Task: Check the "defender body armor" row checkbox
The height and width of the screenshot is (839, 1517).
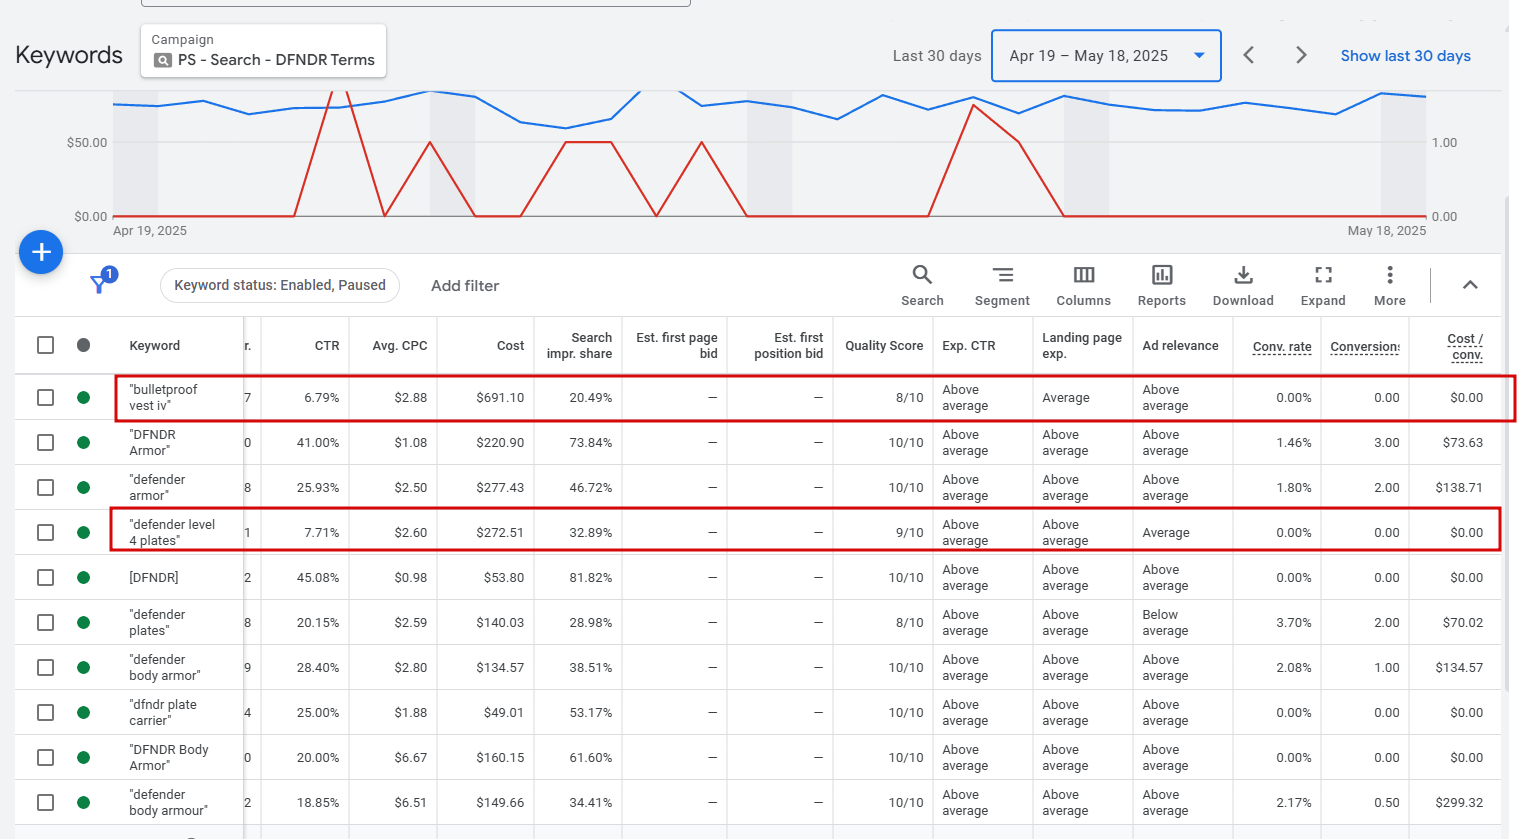Action: point(45,668)
